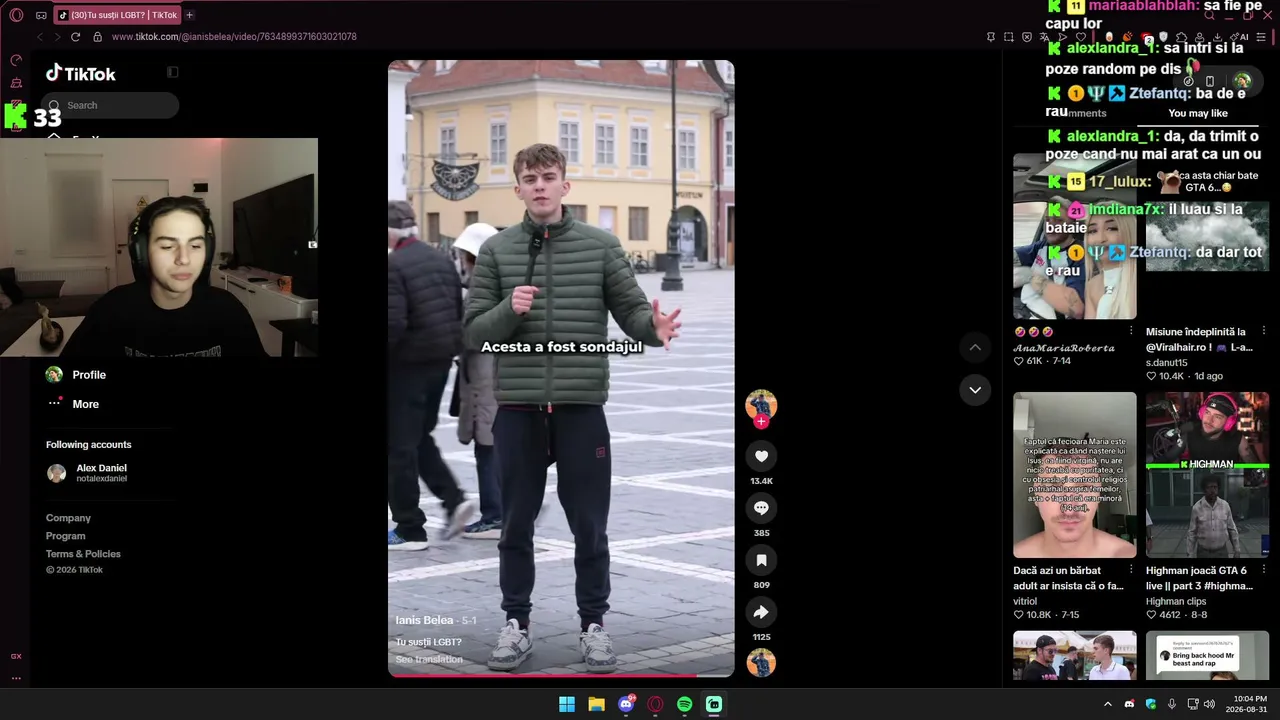This screenshot has width=1280, height=720.
Task: View site security lock info
Action: coord(98,37)
